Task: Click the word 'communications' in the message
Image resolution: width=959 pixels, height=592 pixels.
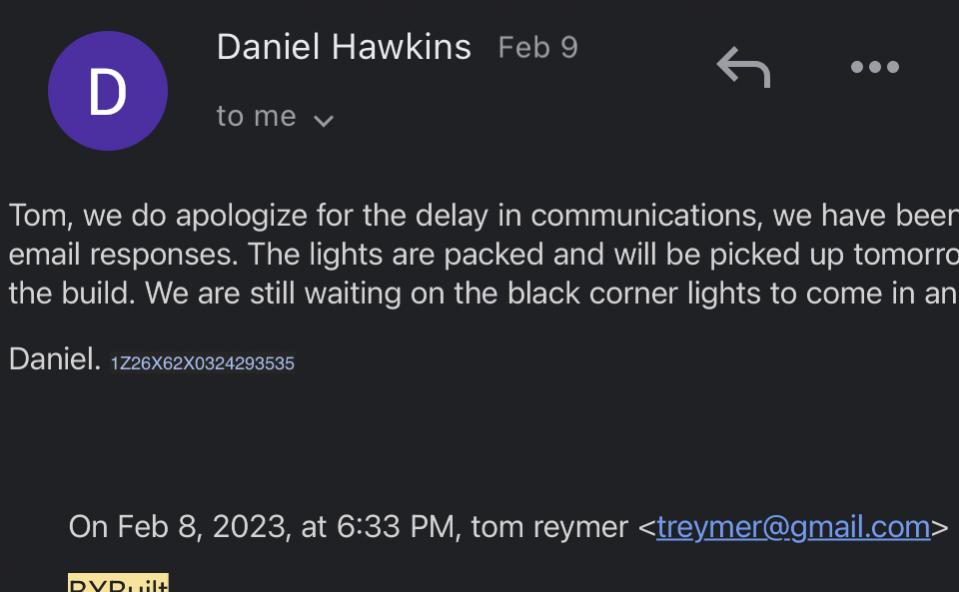Action: click(x=646, y=216)
